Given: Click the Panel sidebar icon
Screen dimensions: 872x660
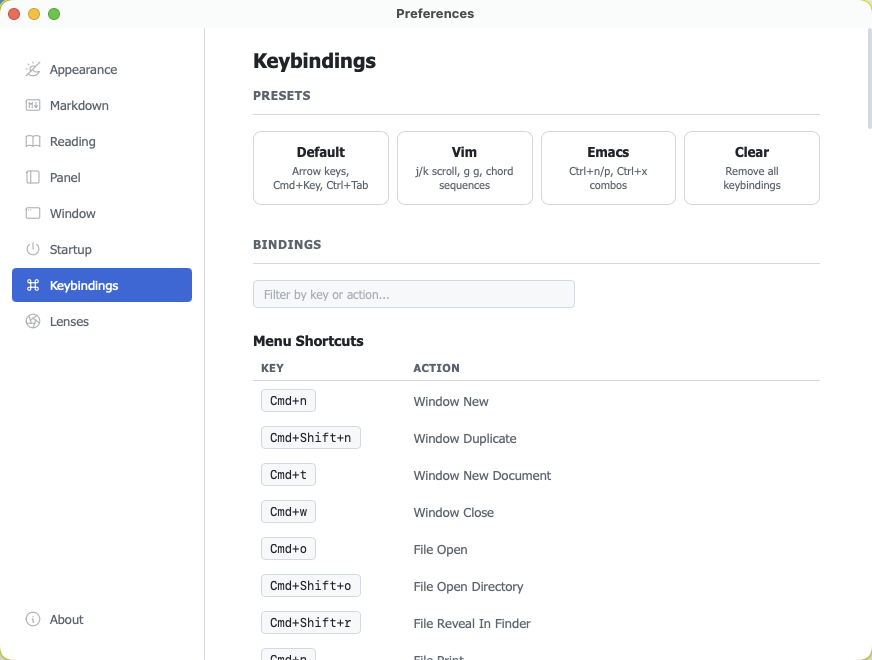Looking at the screenshot, I should (33, 177).
